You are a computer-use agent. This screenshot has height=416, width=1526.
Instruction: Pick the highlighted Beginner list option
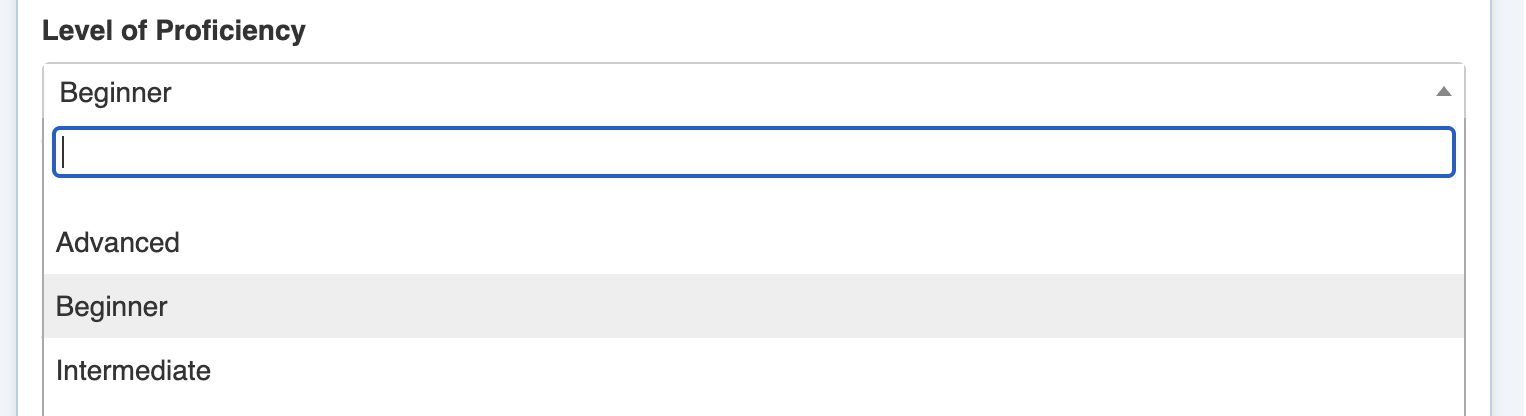[112, 307]
